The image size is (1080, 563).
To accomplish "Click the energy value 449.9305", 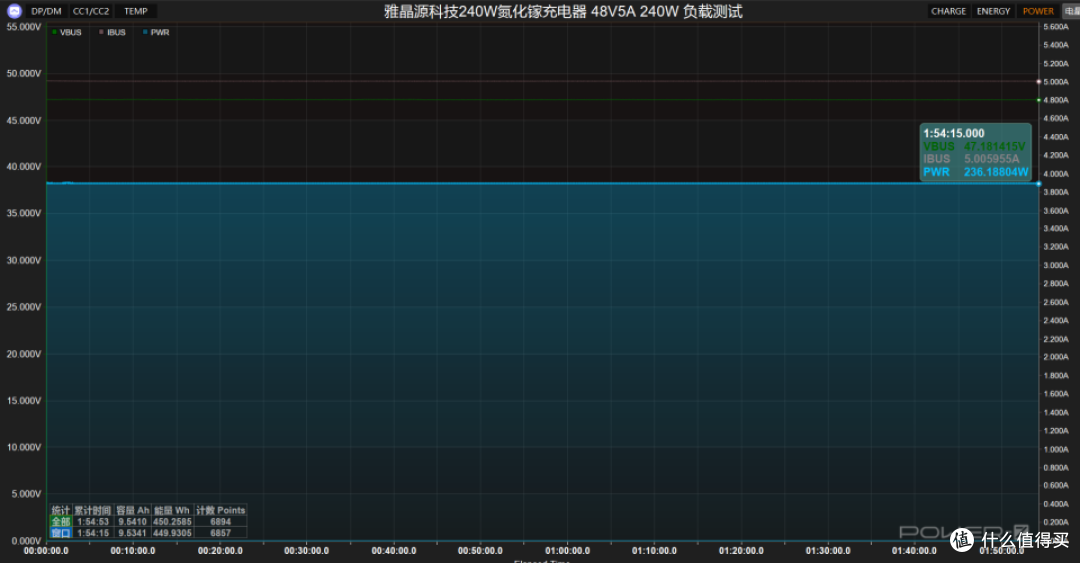I will (172, 533).
